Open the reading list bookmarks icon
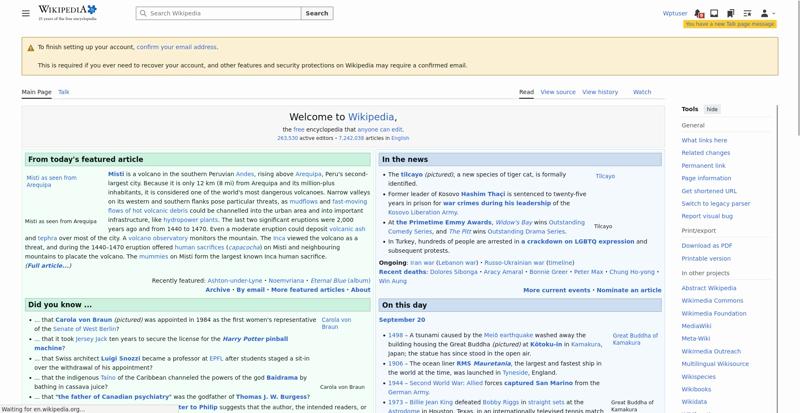 [731, 13]
